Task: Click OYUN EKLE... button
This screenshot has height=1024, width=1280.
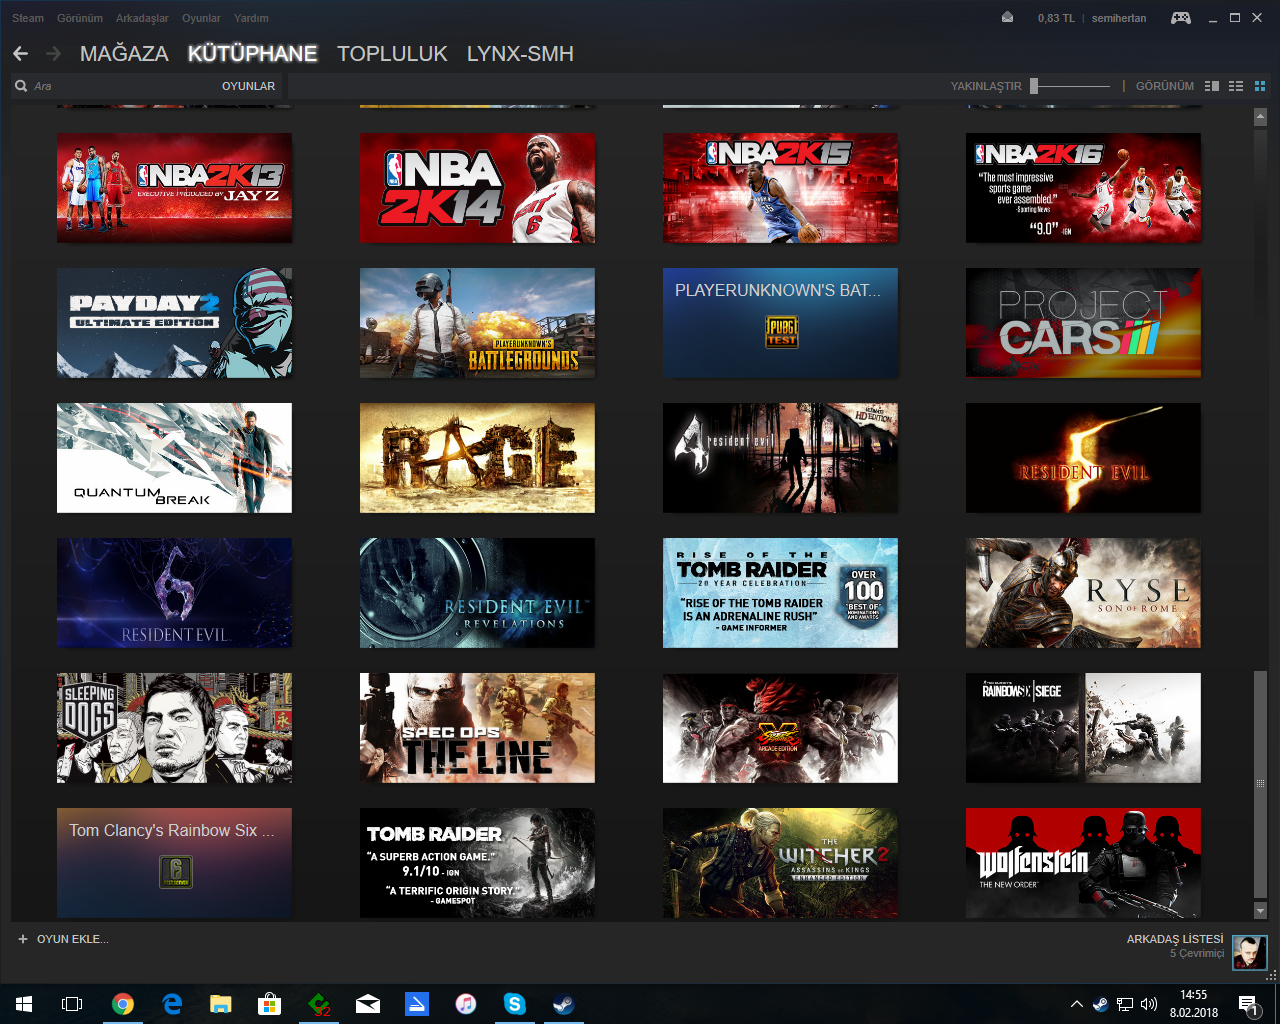Action: click(73, 939)
